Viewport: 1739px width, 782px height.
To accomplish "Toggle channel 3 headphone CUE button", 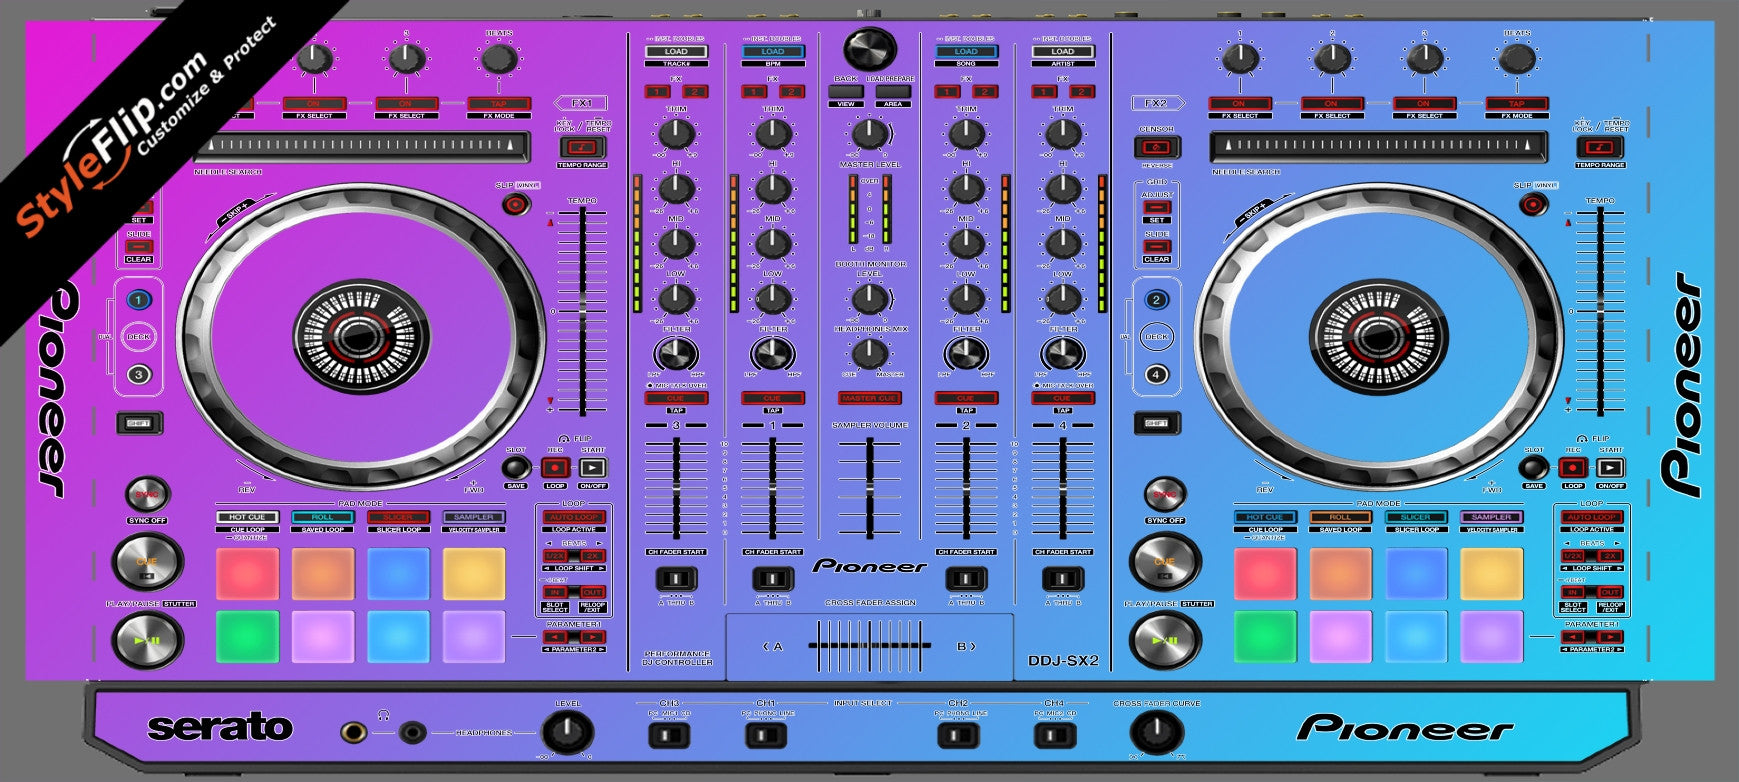I will pyautogui.click(x=676, y=398).
